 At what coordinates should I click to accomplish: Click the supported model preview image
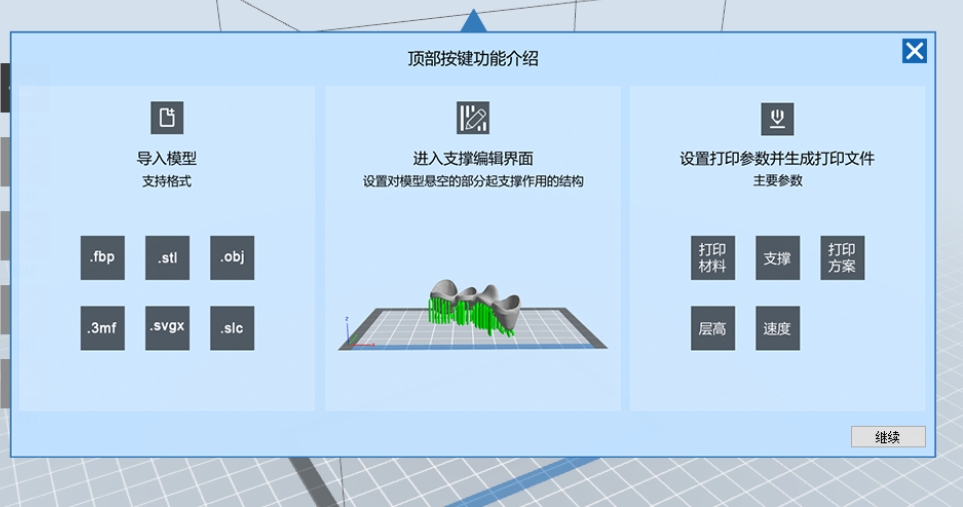click(473, 315)
